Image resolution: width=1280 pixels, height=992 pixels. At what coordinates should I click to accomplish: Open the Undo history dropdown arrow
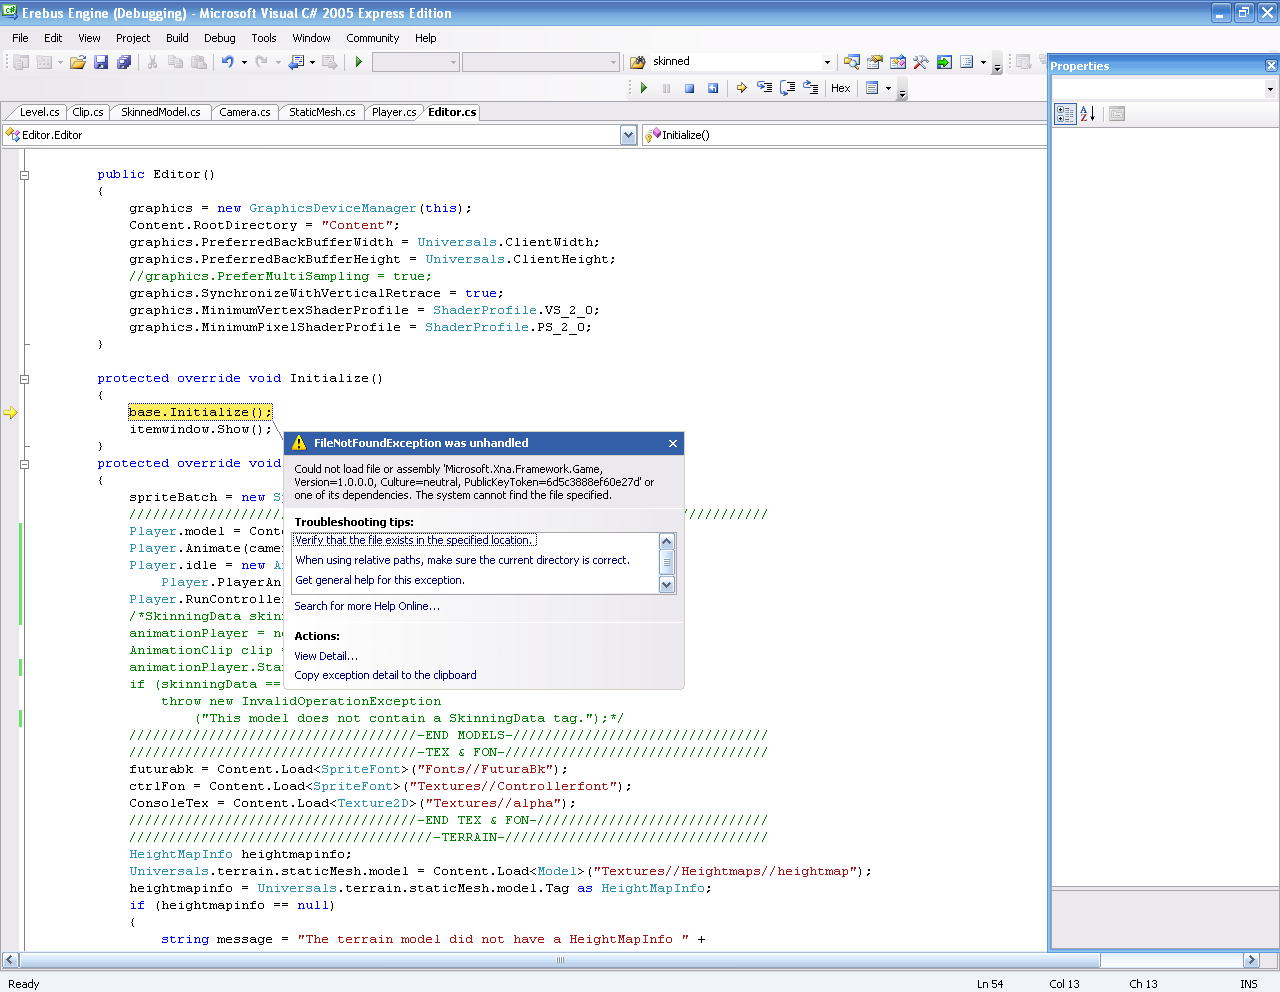point(244,62)
